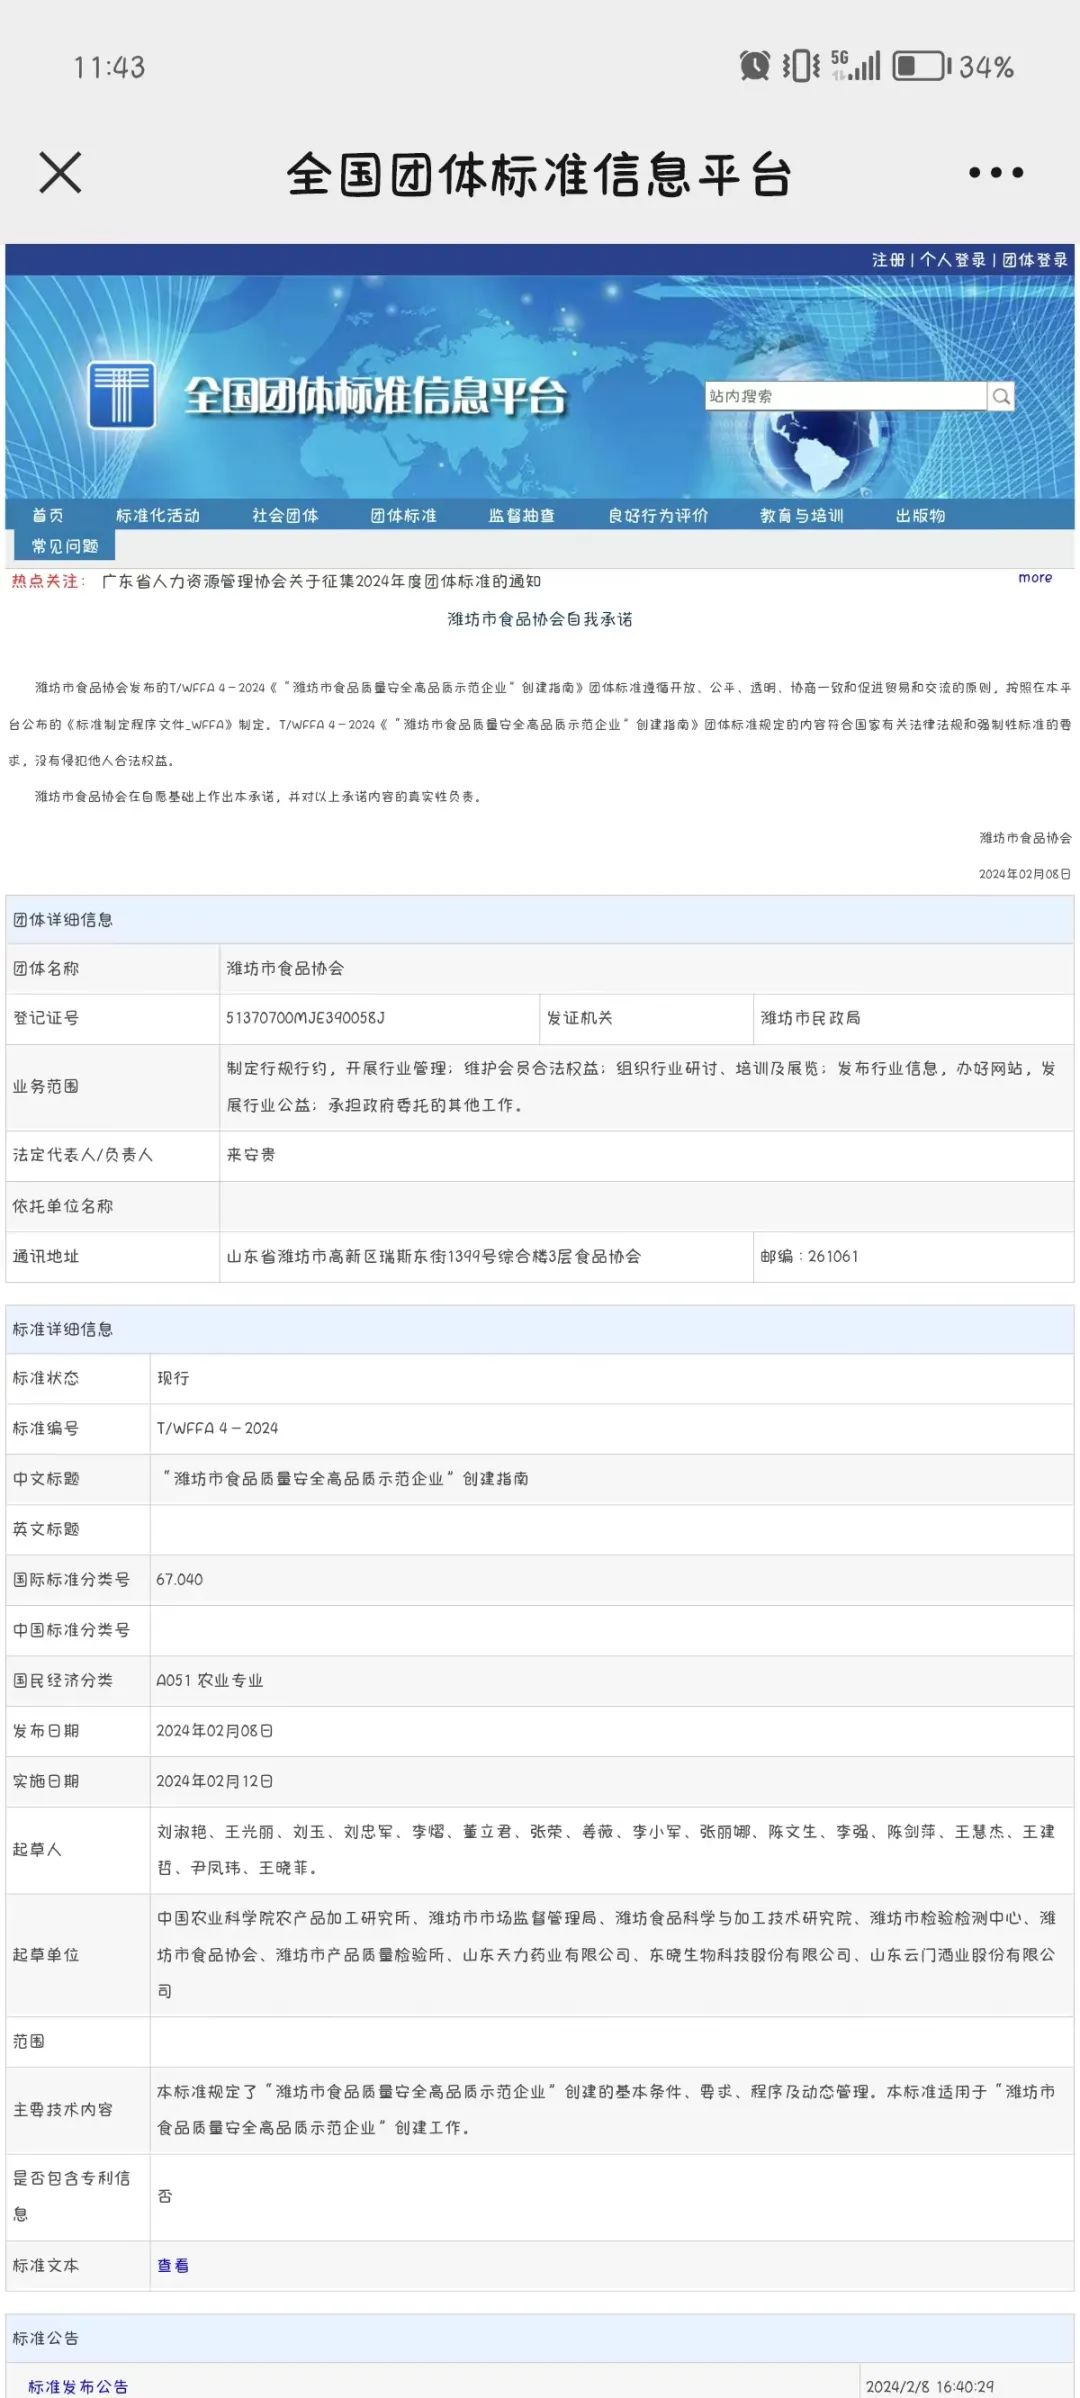The width and height of the screenshot is (1080, 2398).
Task: Open the 广东省人力资源管理协会 notice headline
Action: [x=321, y=581]
